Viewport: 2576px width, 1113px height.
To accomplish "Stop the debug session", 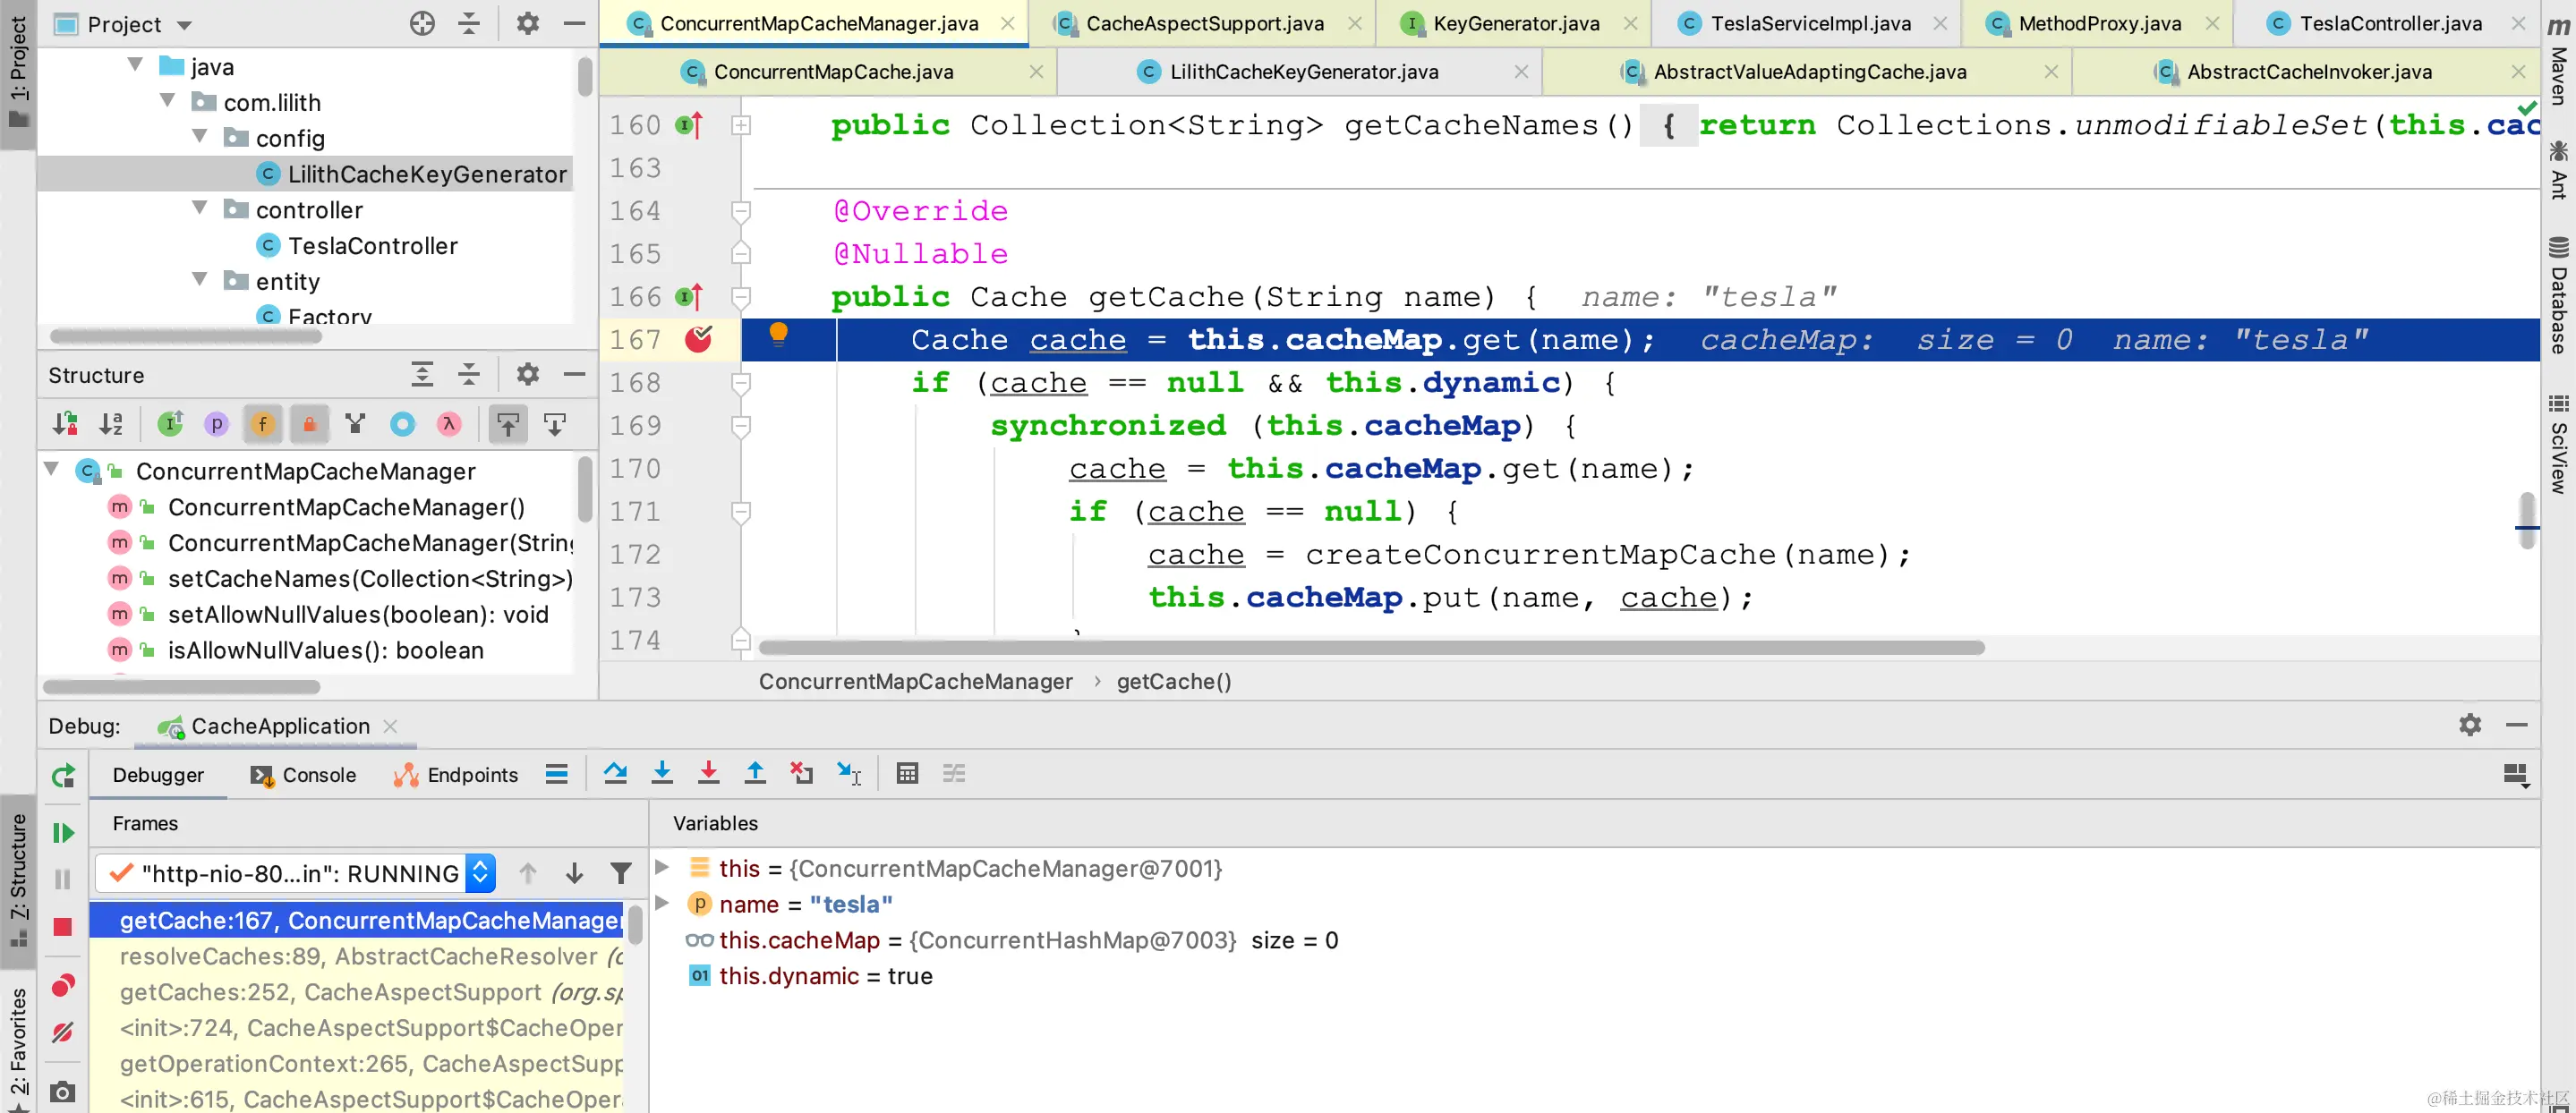I will coord(63,927).
